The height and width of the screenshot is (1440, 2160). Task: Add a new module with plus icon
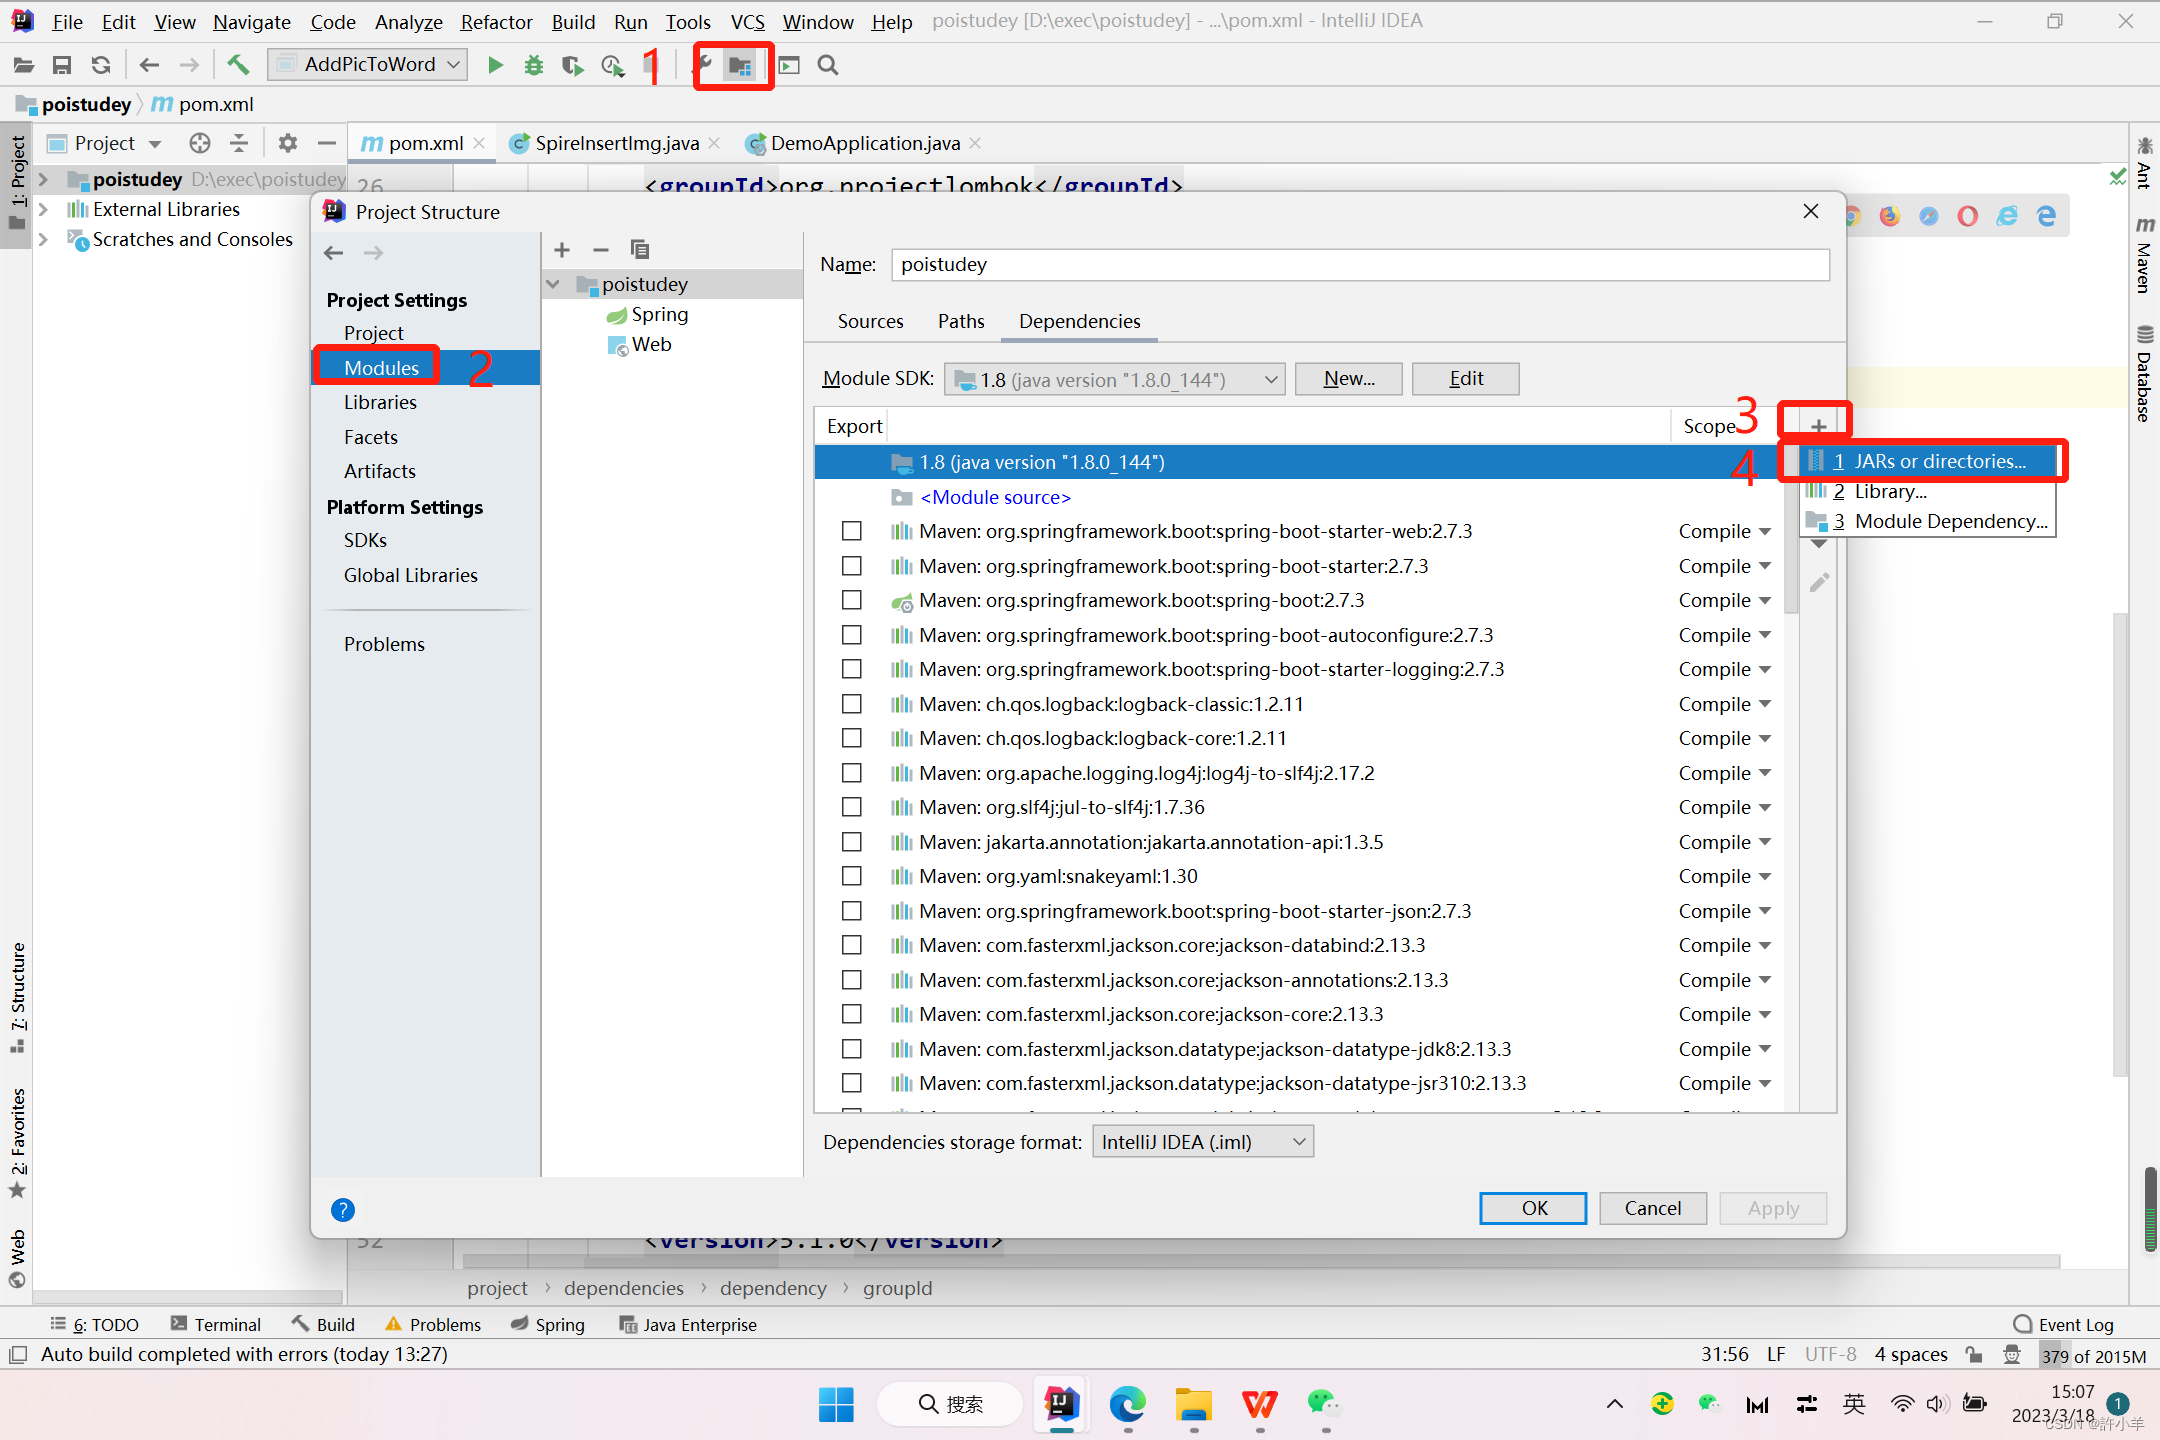pos(562,249)
